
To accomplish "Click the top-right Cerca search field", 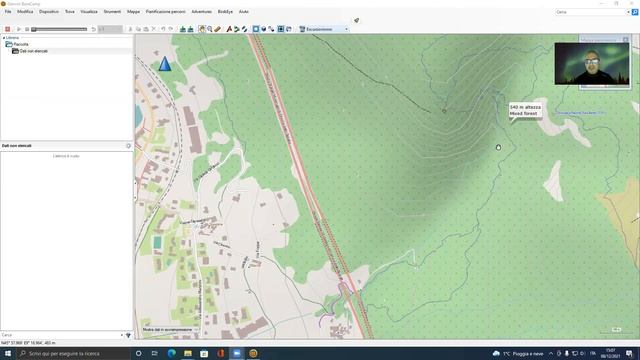I will point(592,12).
